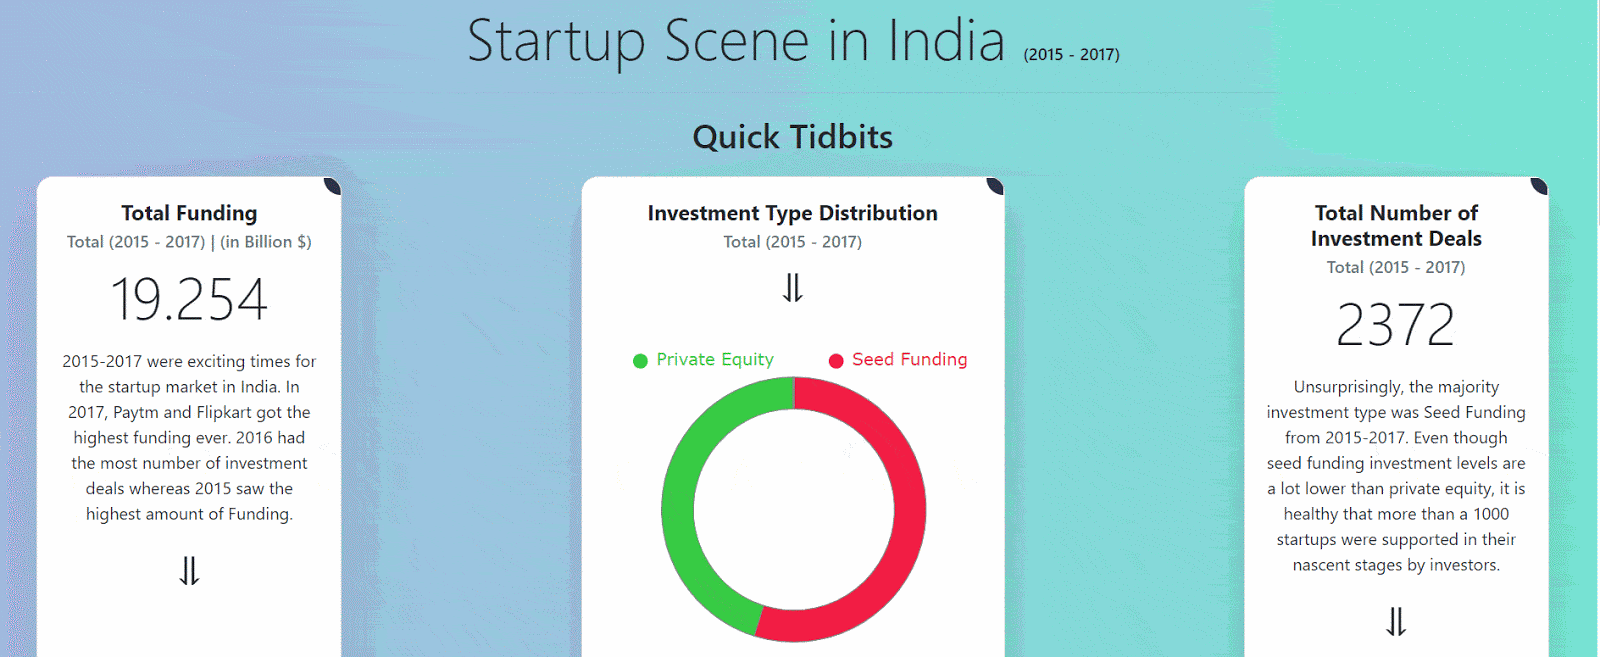The height and width of the screenshot is (657, 1600).
Task: Click the Total Funding card heading
Action: pos(188,213)
